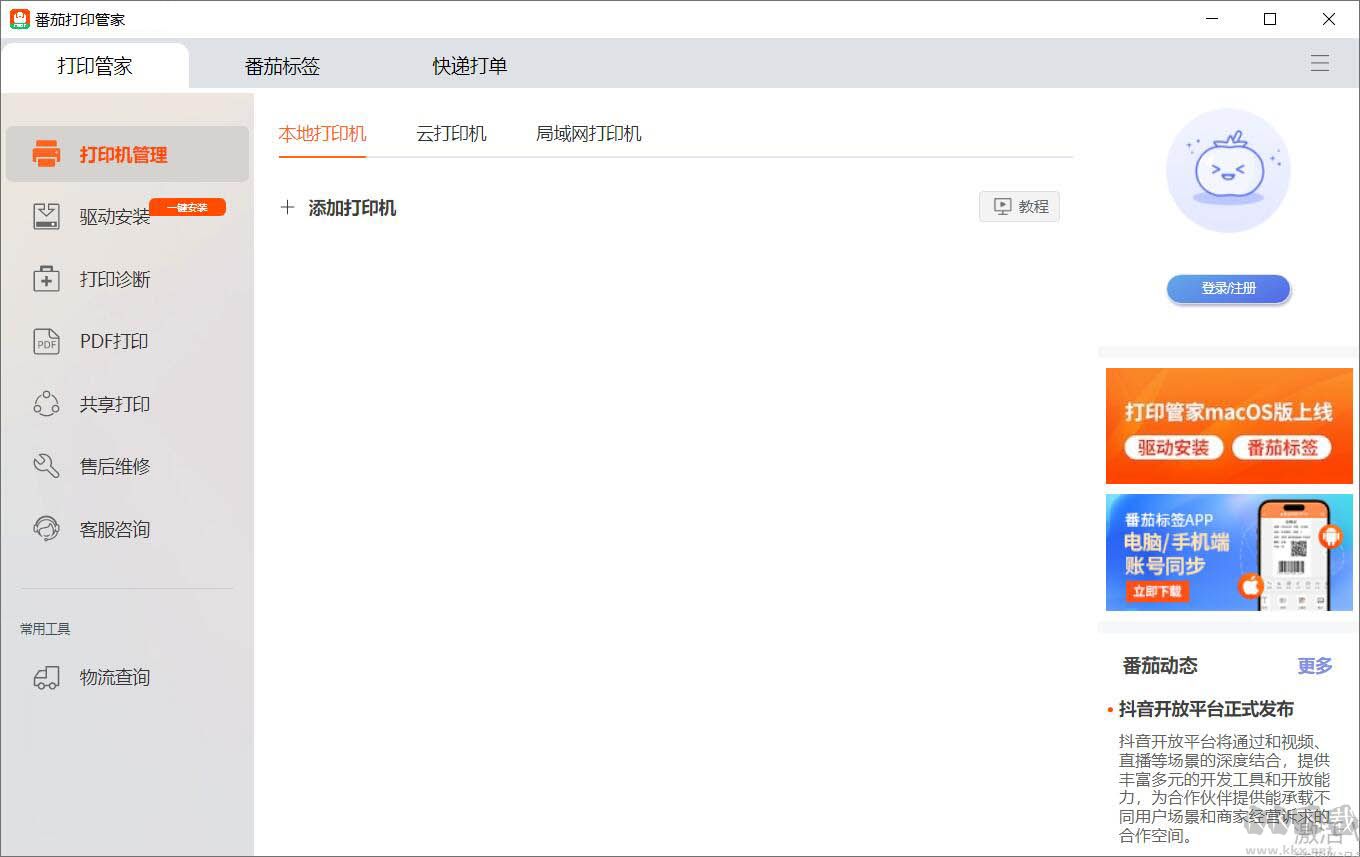Image resolution: width=1360 pixels, height=857 pixels.
Task: Click the Apple icon in the app banner
Action: [1251, 586]
